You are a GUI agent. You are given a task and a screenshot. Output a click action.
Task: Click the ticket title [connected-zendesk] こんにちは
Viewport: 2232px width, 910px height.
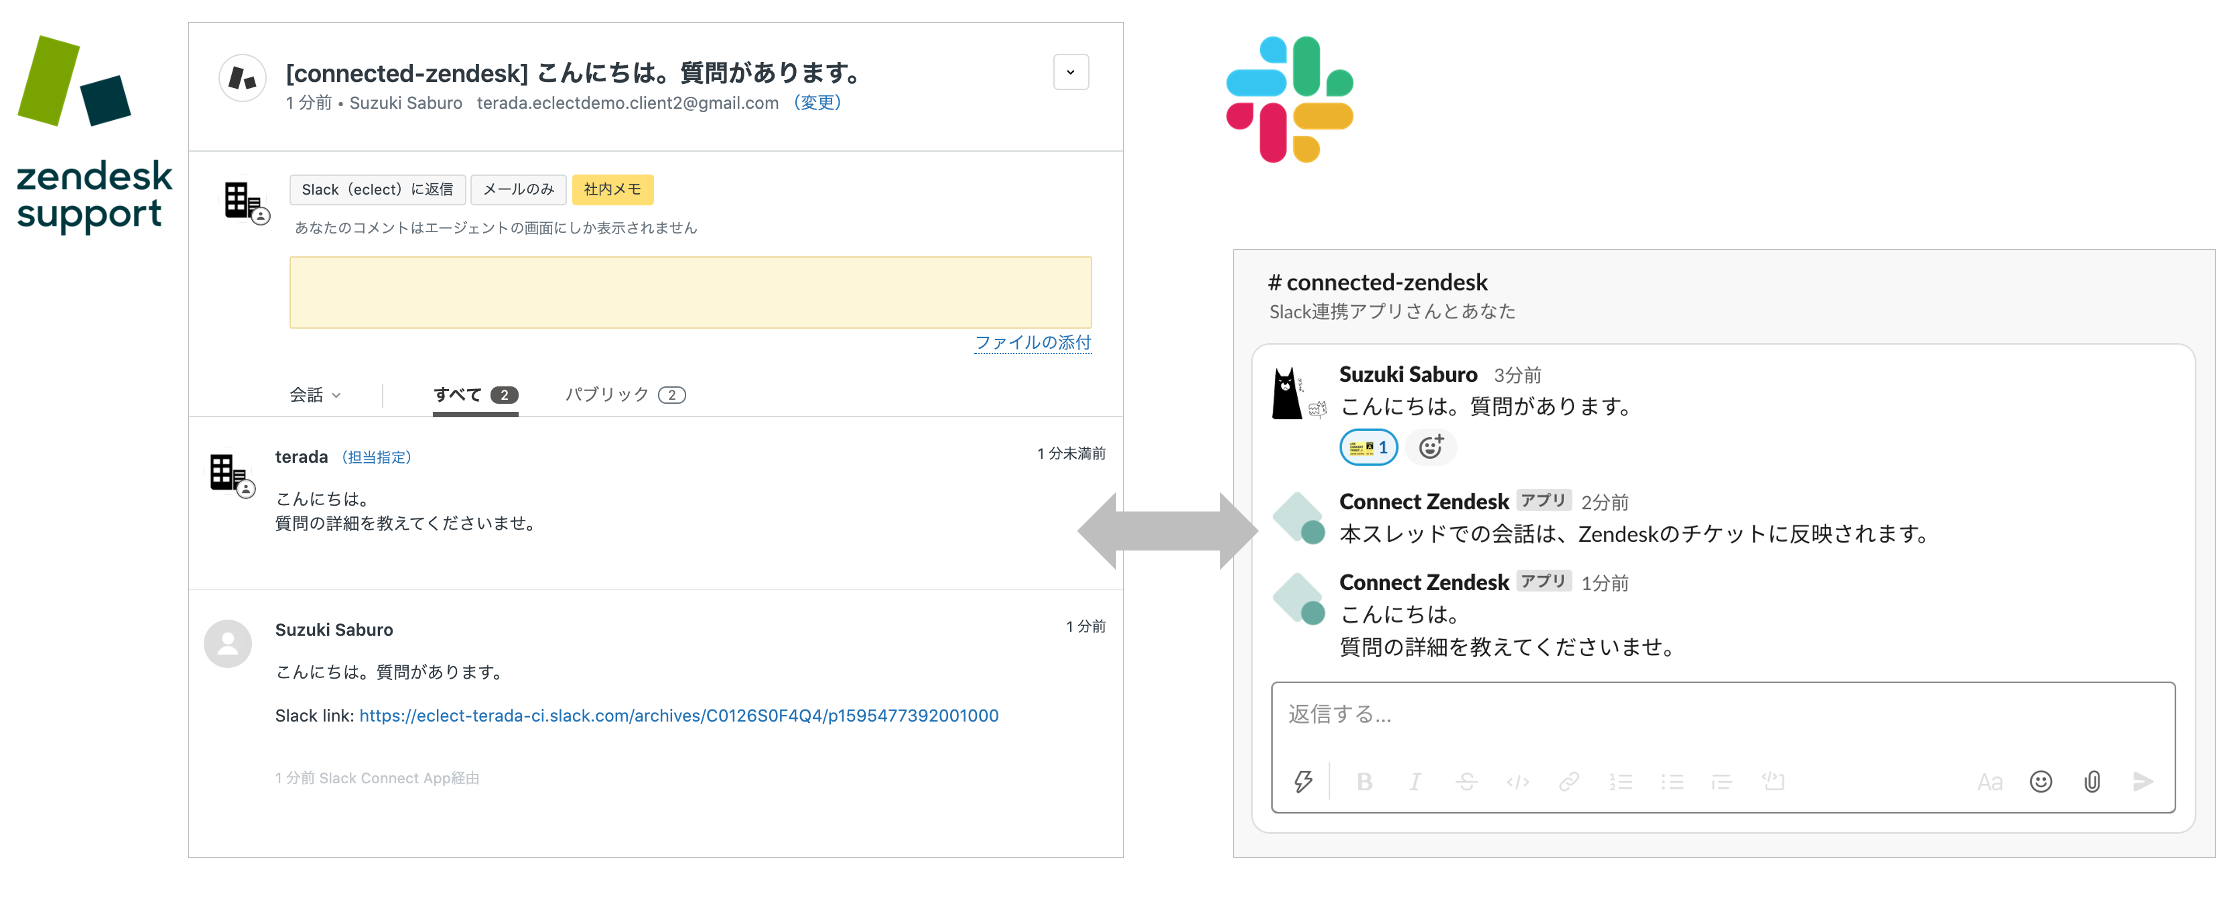click(574, 73)
